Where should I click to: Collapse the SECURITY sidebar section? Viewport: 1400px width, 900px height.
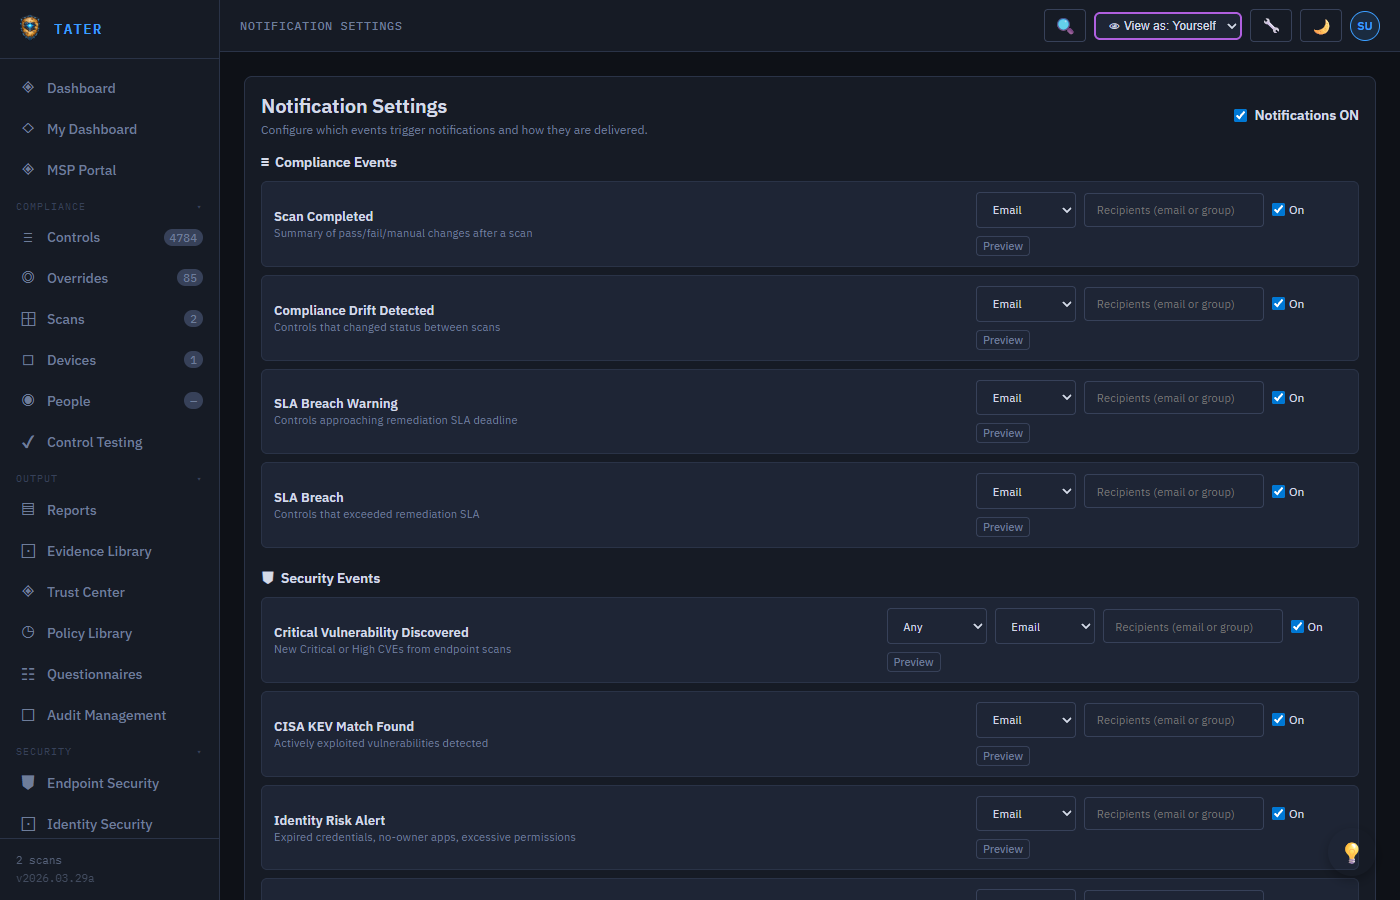coord(110,752)
